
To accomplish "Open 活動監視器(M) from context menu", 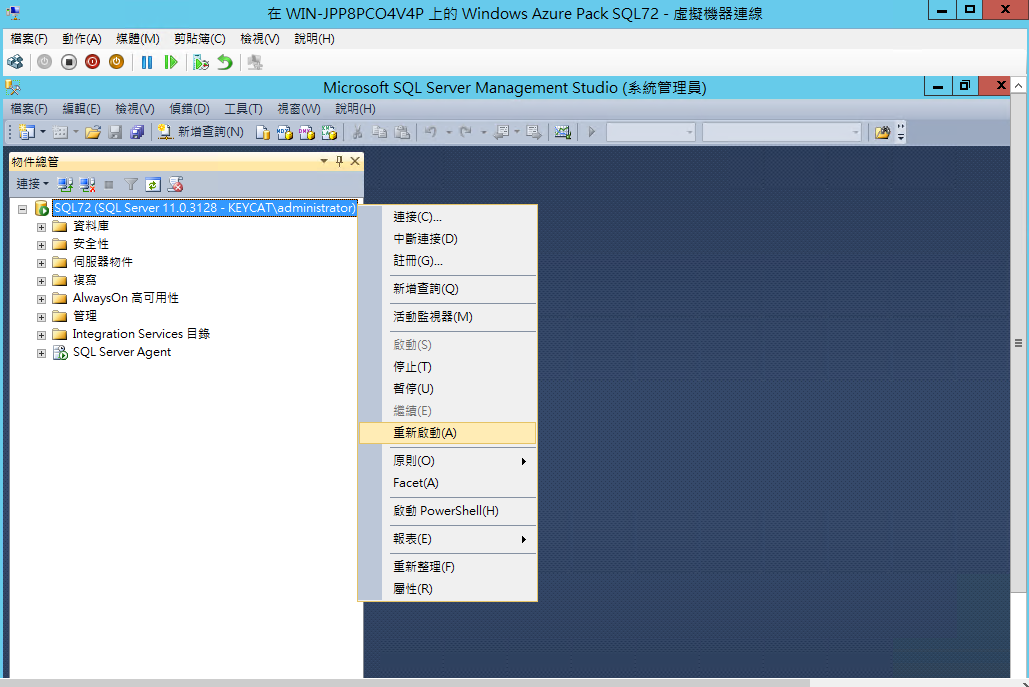I will click(x=448, y=317).
